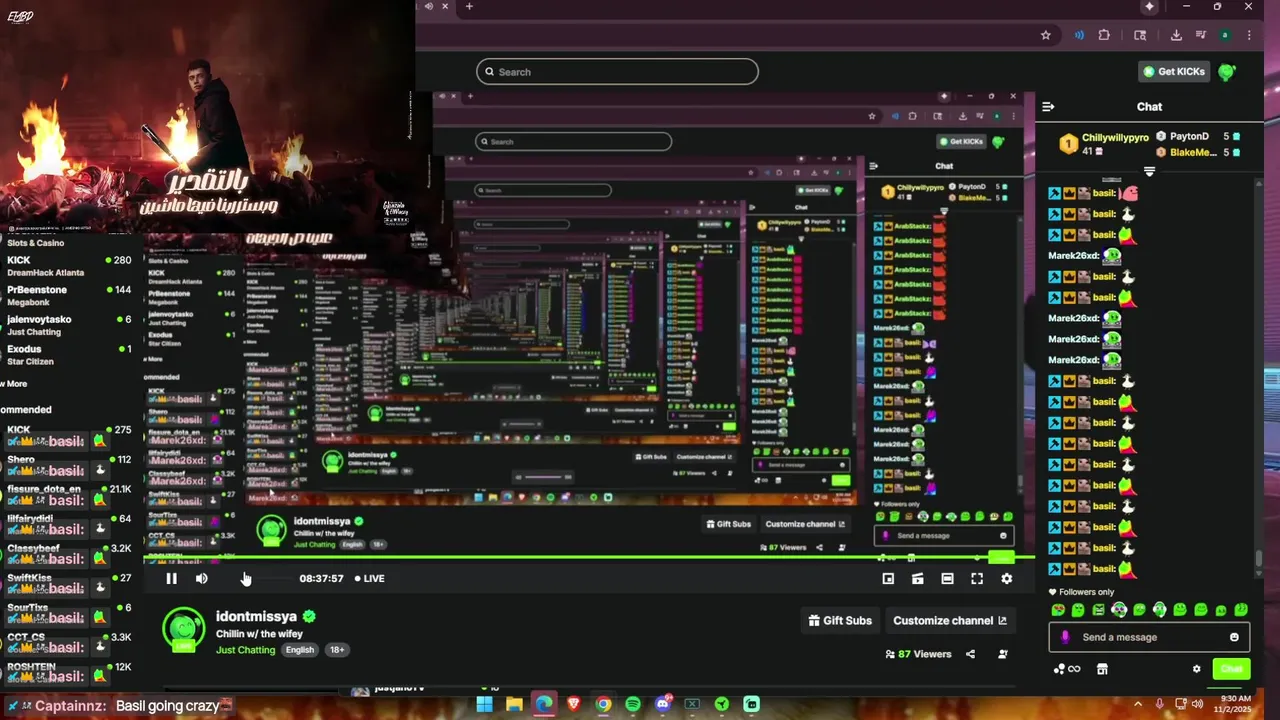The height and width of the screenshot is (720, 1280).
Task: Click the large idontmissya channel avatar
Action: pos(184,630)
